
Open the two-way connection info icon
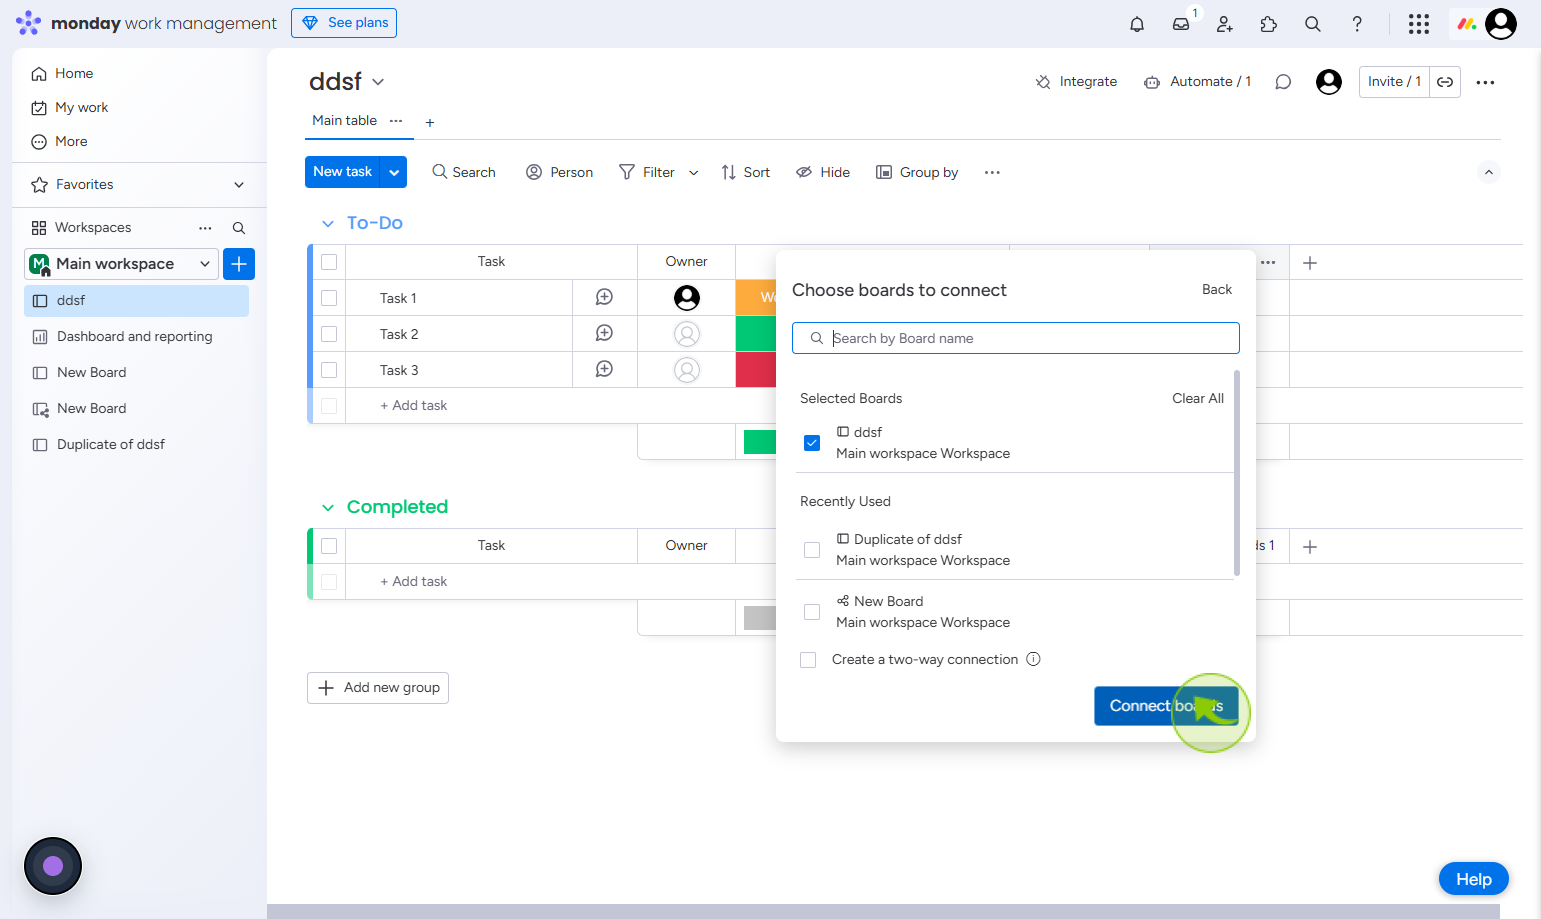tap(1034, 659)
